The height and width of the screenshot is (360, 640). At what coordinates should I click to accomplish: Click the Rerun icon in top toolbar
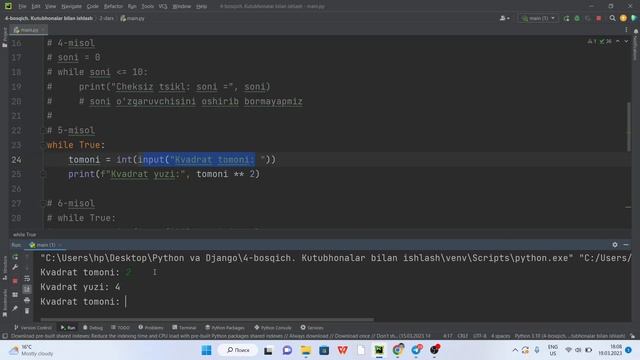point(566,18)
